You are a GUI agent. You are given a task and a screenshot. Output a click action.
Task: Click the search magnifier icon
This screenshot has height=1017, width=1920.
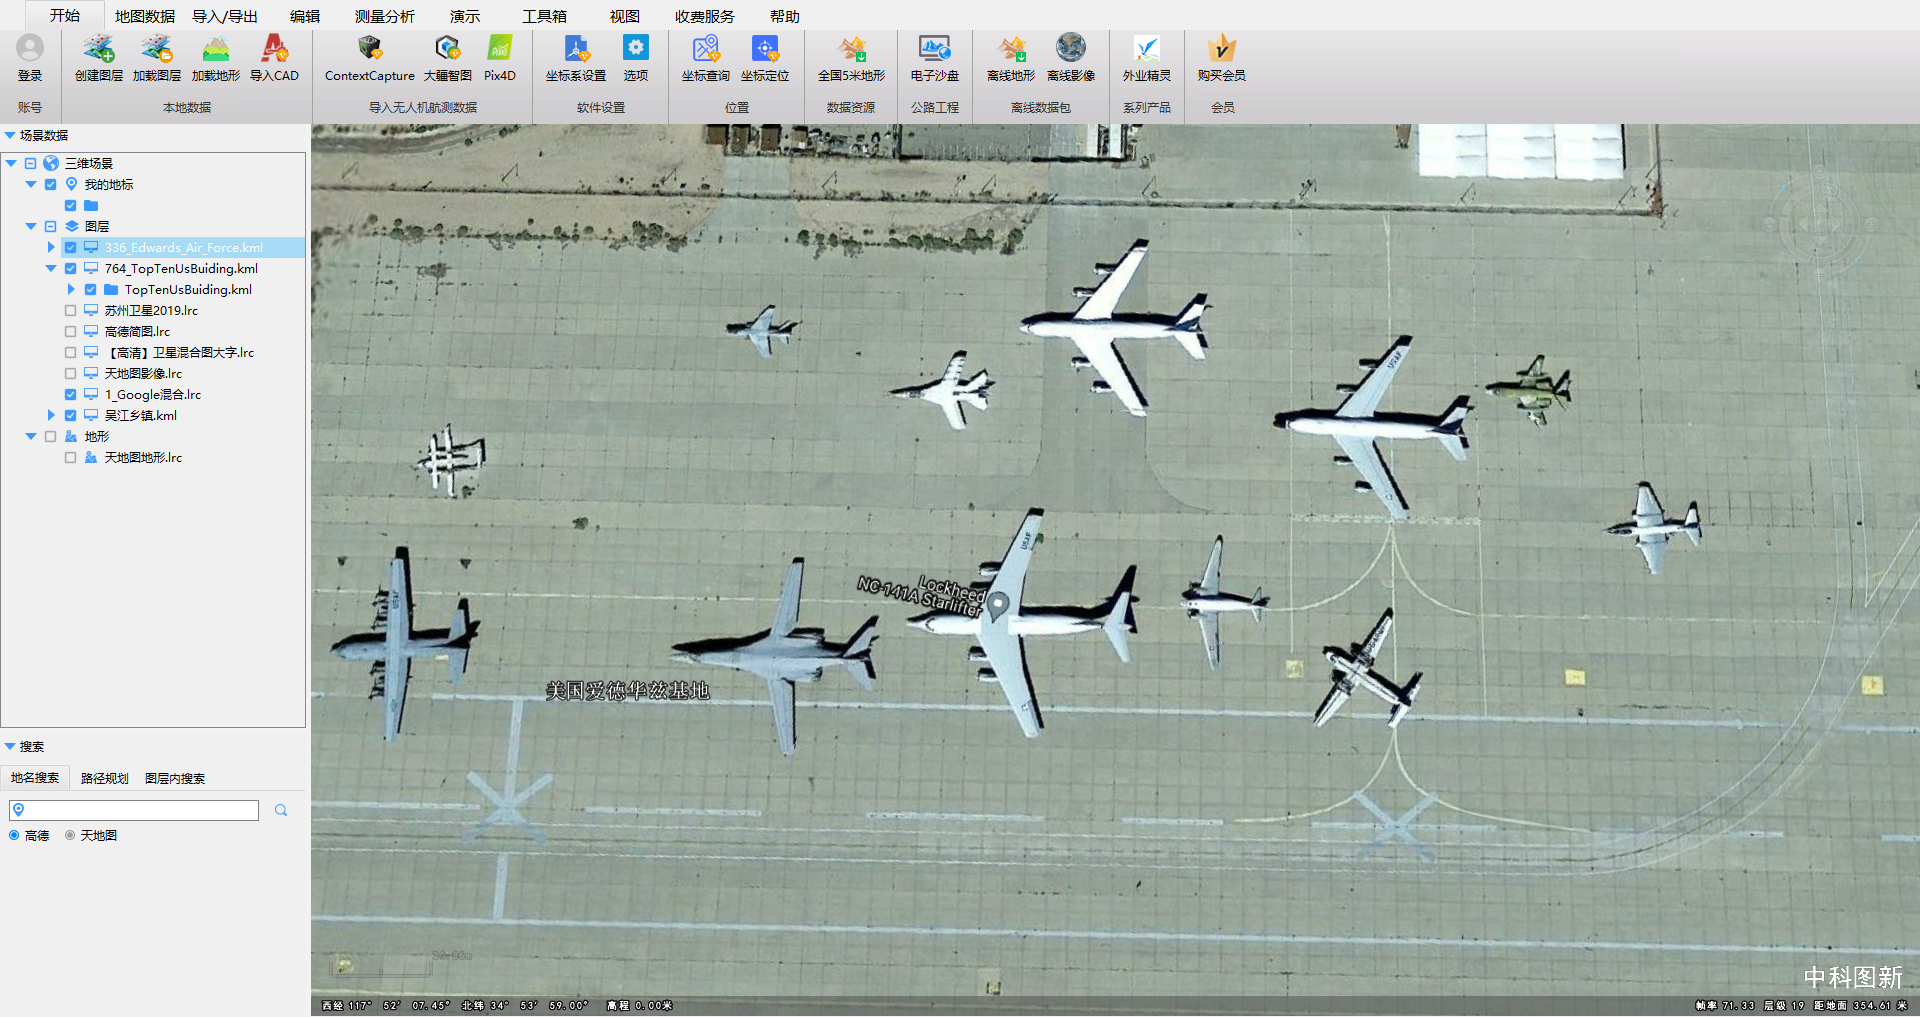pos(281,810)
